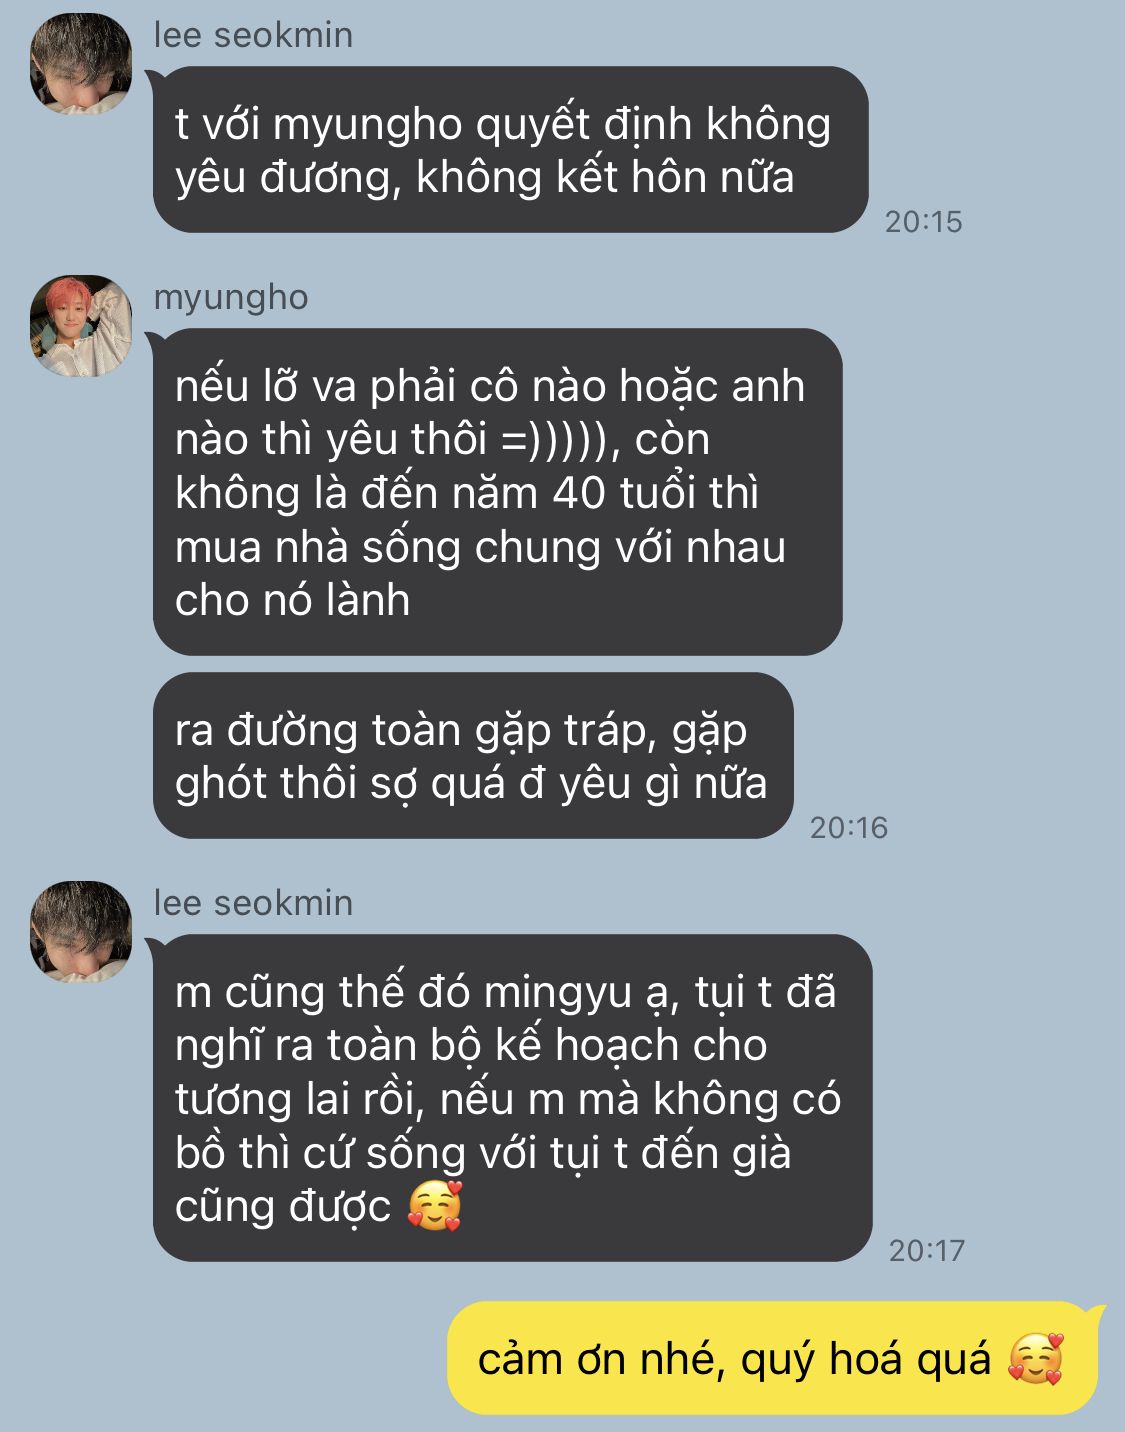Click the 20:16 timestamp

tap(849, 828)
